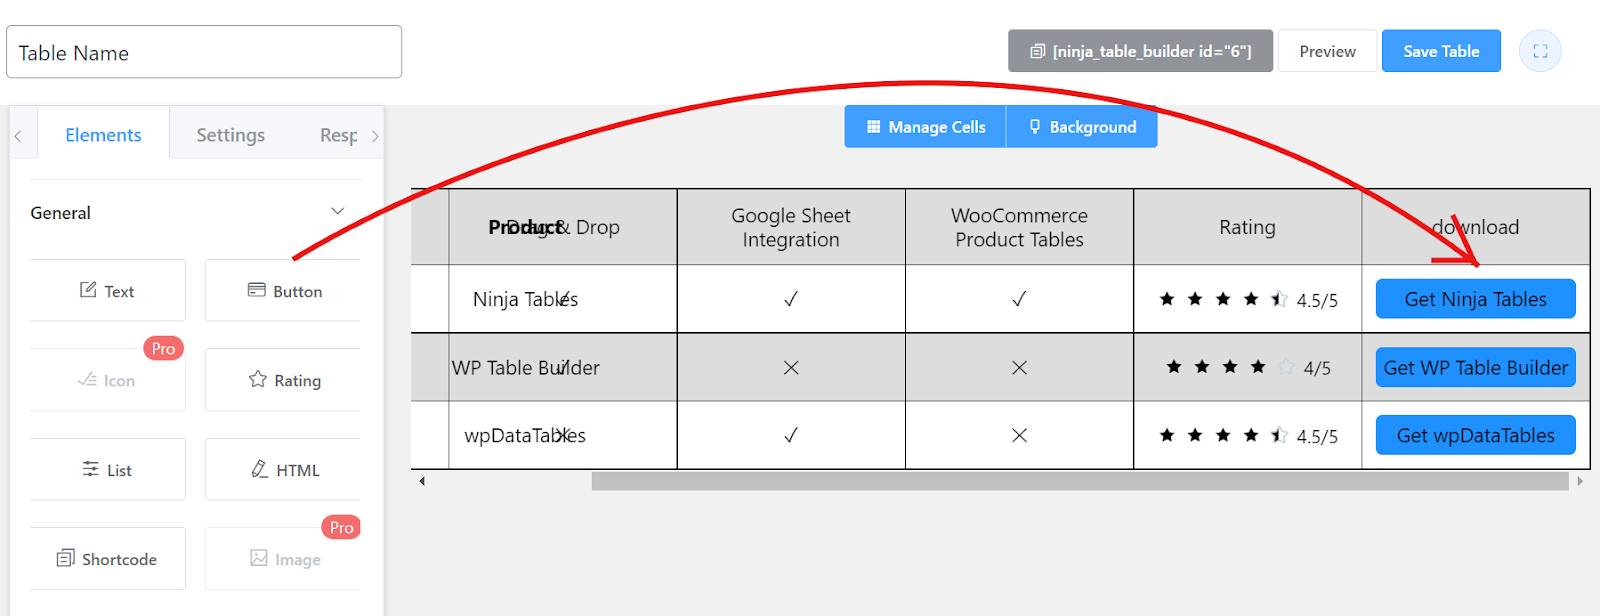Click the Get Ninja Tables button
Viewport: 1600px width, 616px height.
click(1475, 299)
